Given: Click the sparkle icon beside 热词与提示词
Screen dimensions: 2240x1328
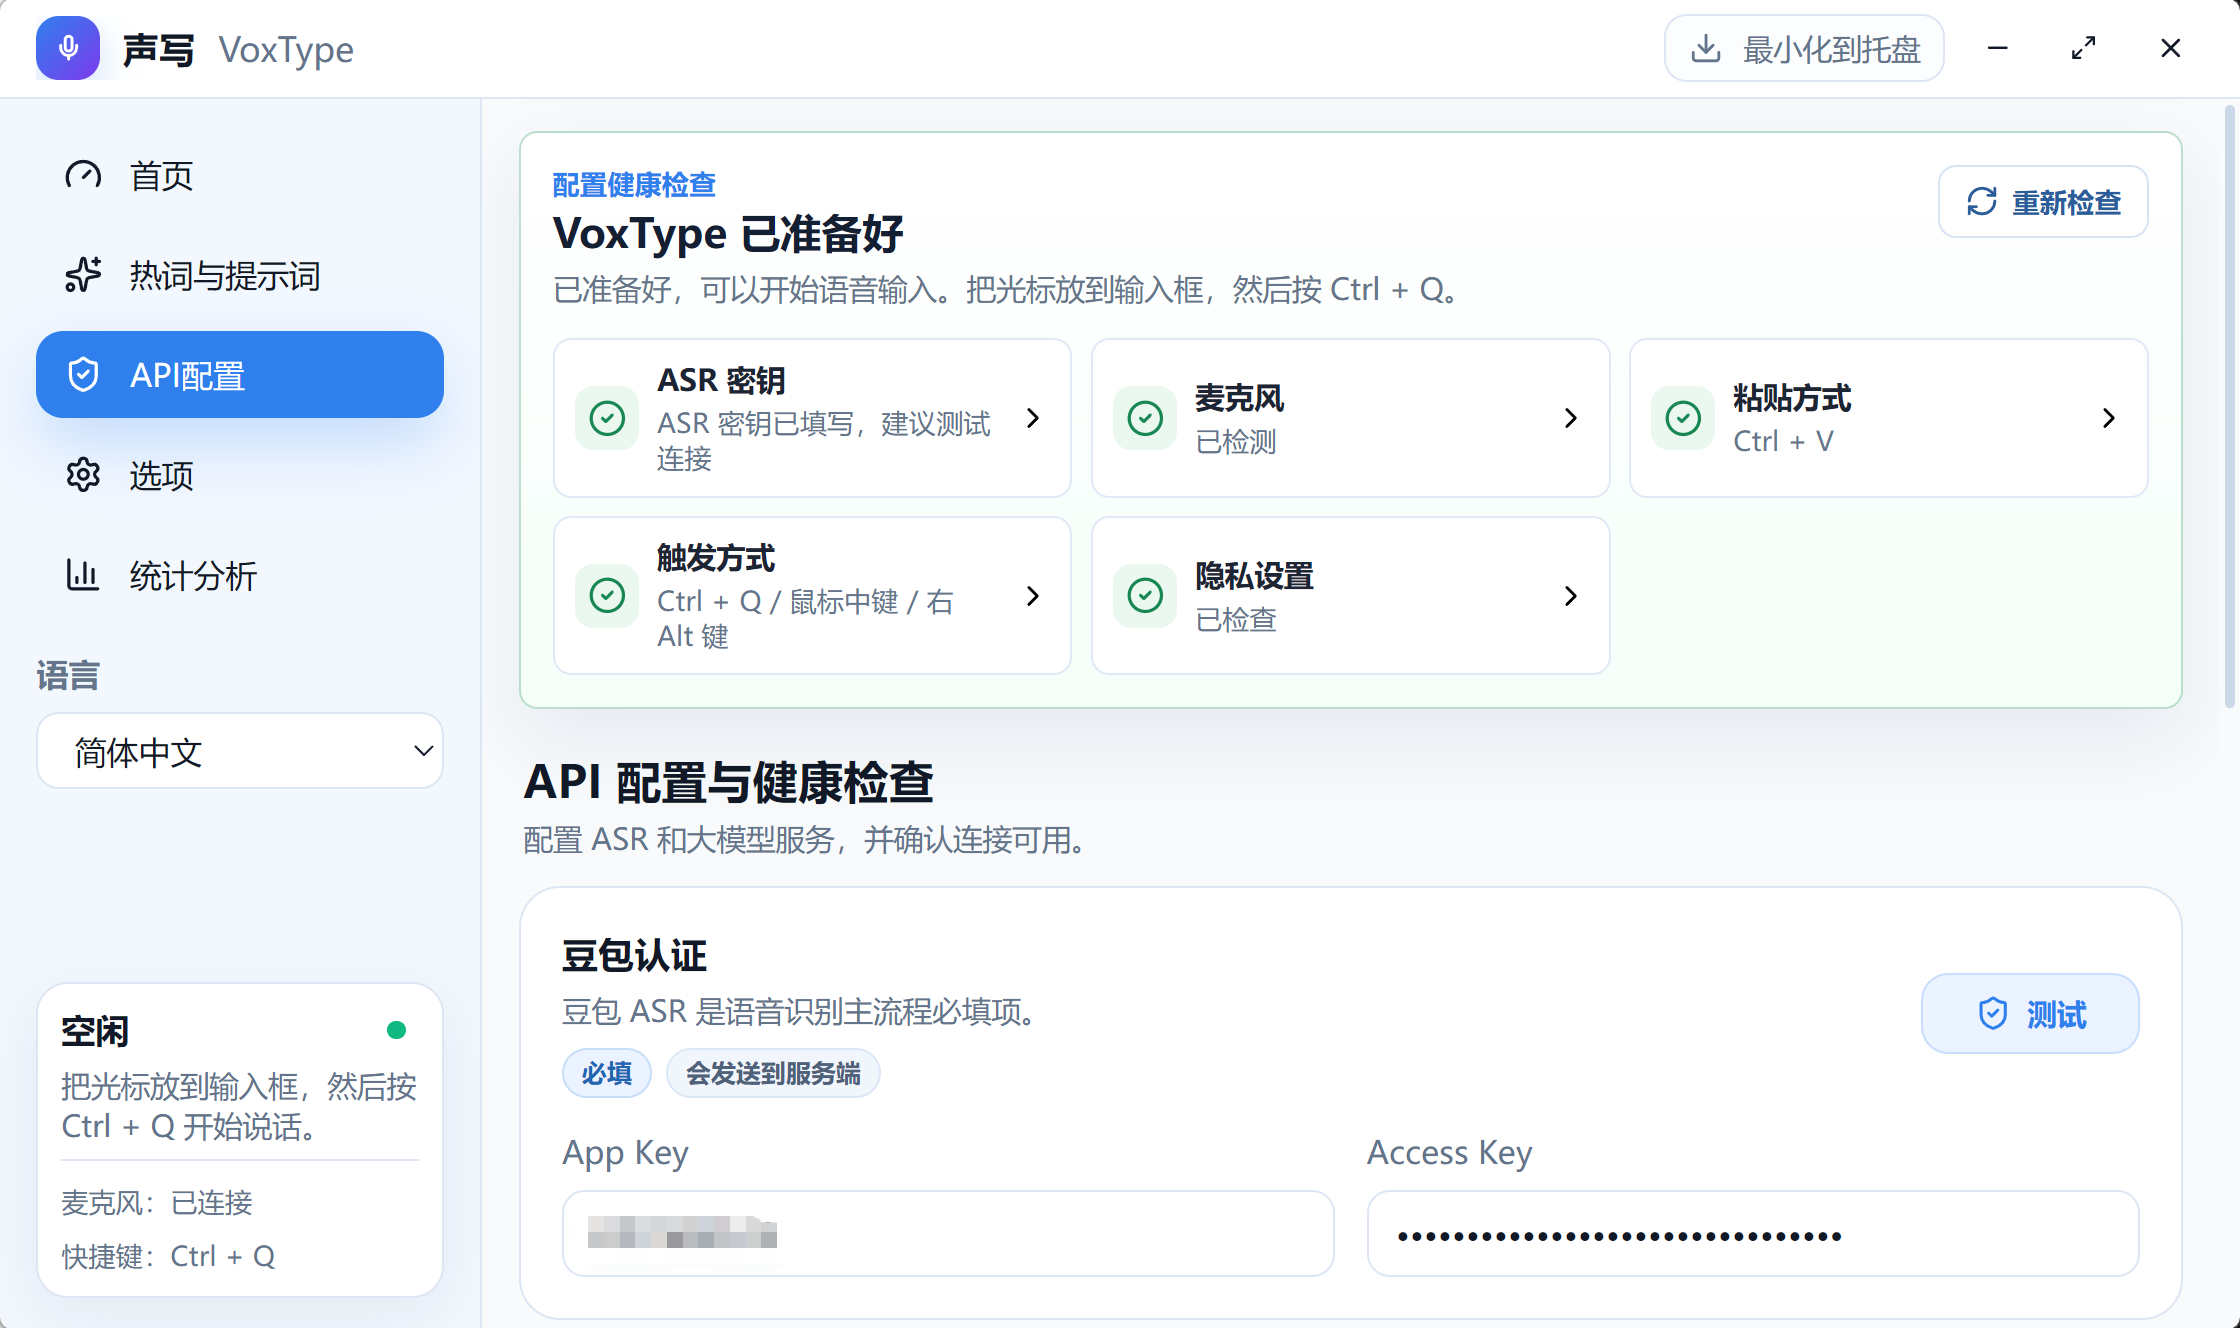Looking at the screenshot, I should tap(83, 275).
